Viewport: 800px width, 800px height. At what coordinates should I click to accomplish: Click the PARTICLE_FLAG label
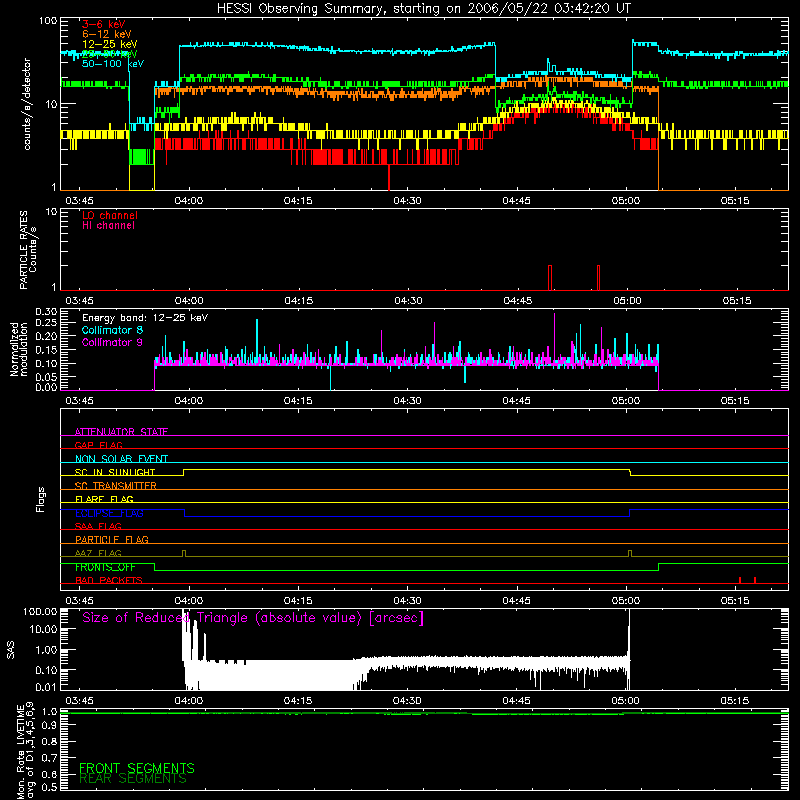click(x=112, y=540)
